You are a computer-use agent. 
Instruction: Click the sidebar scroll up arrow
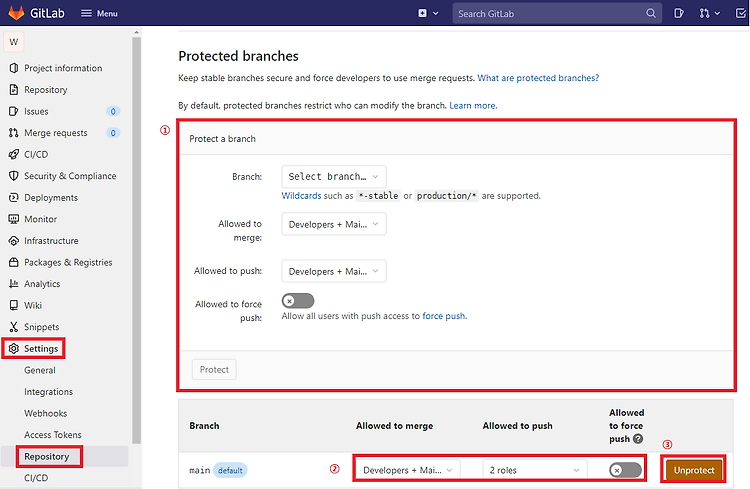pyautogui.click(x=136, y=33)
